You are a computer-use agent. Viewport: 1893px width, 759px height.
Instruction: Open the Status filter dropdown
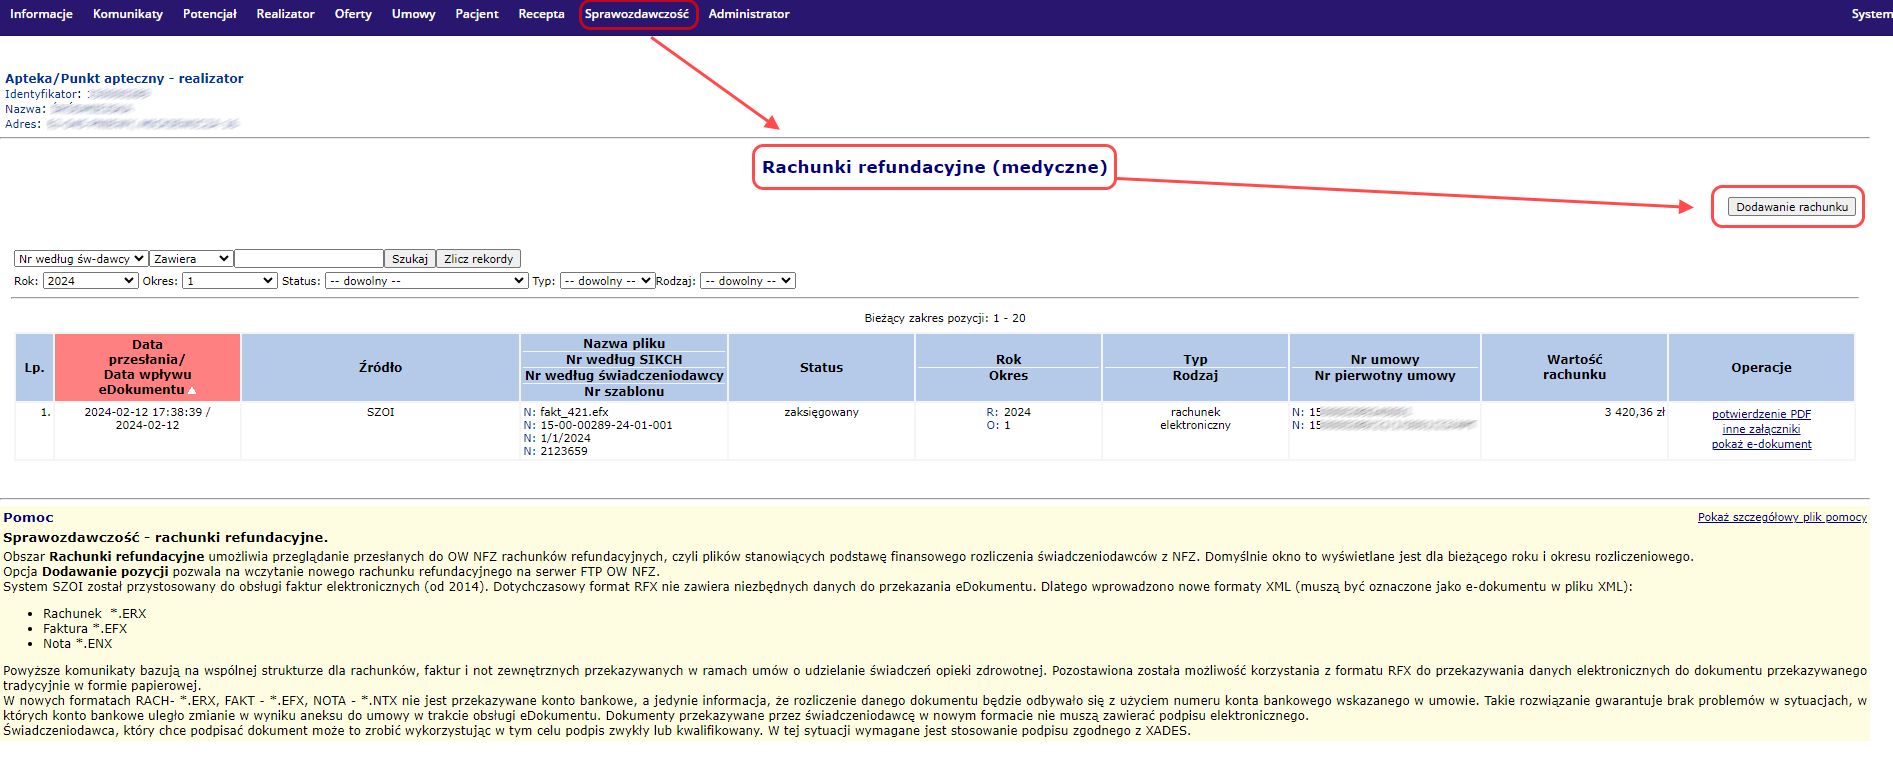[x=426, y=281]
